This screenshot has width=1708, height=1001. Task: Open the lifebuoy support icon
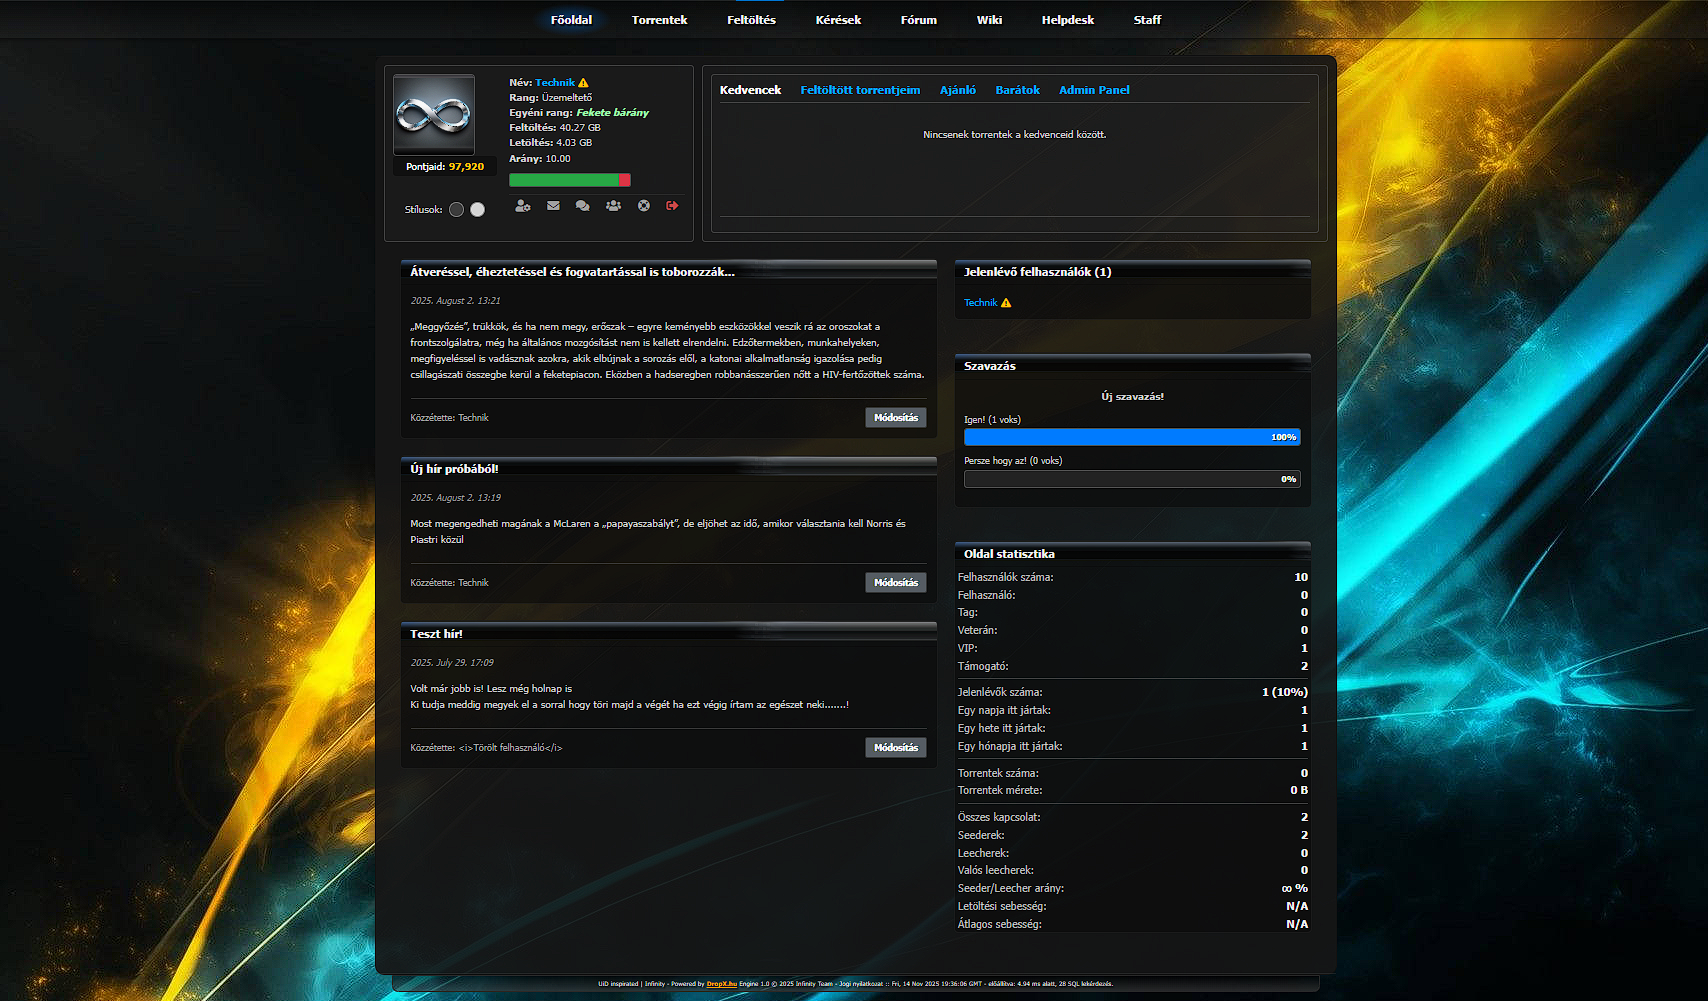pos(644,206)
